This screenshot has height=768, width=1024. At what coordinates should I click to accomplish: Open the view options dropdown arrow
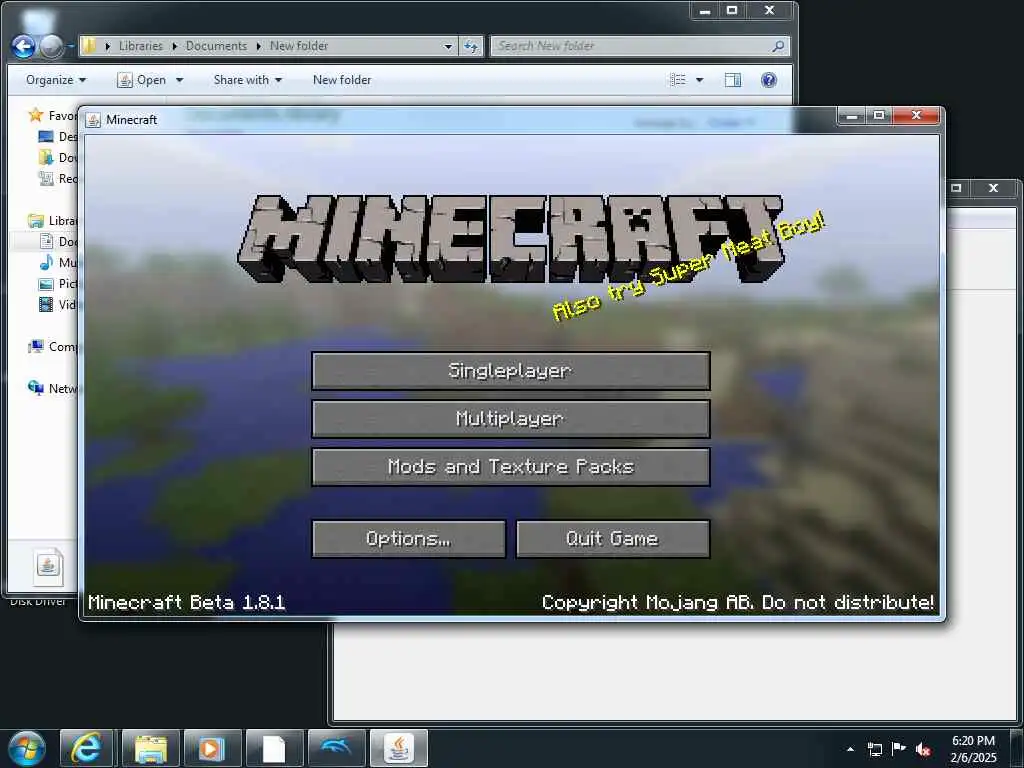[699, 80]
